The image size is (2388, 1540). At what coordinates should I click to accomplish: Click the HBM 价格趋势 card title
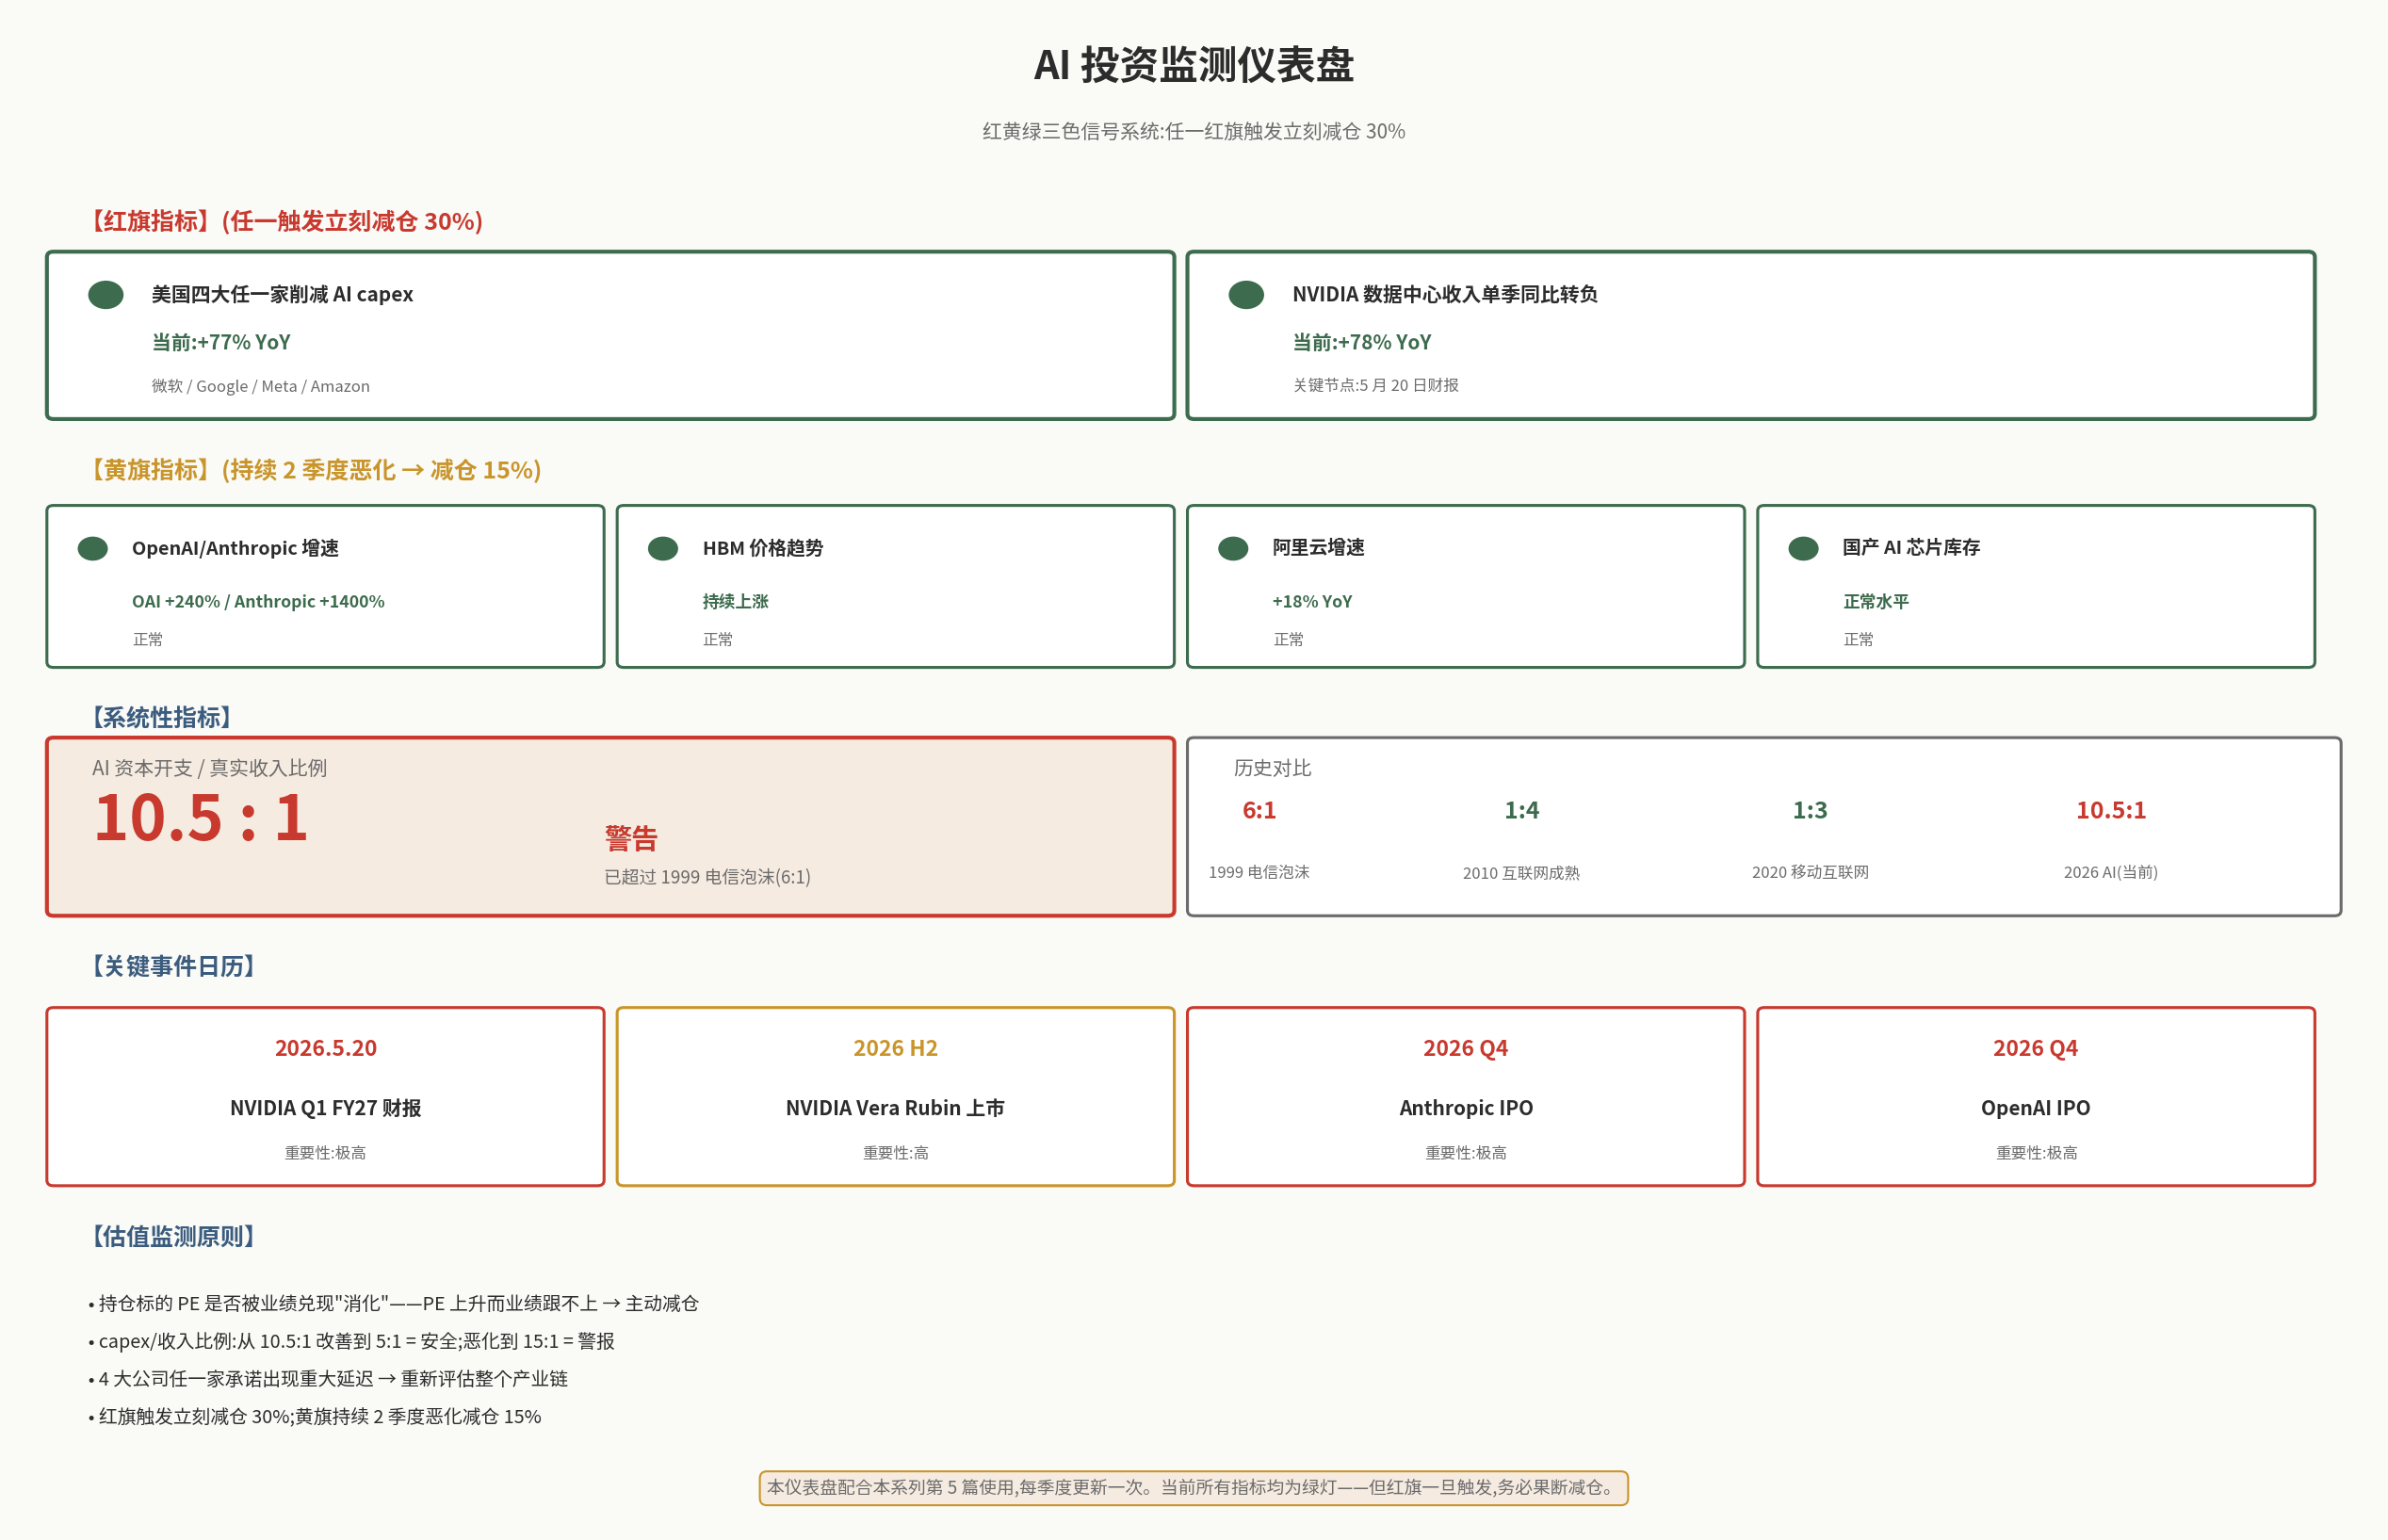pos(763,548)
